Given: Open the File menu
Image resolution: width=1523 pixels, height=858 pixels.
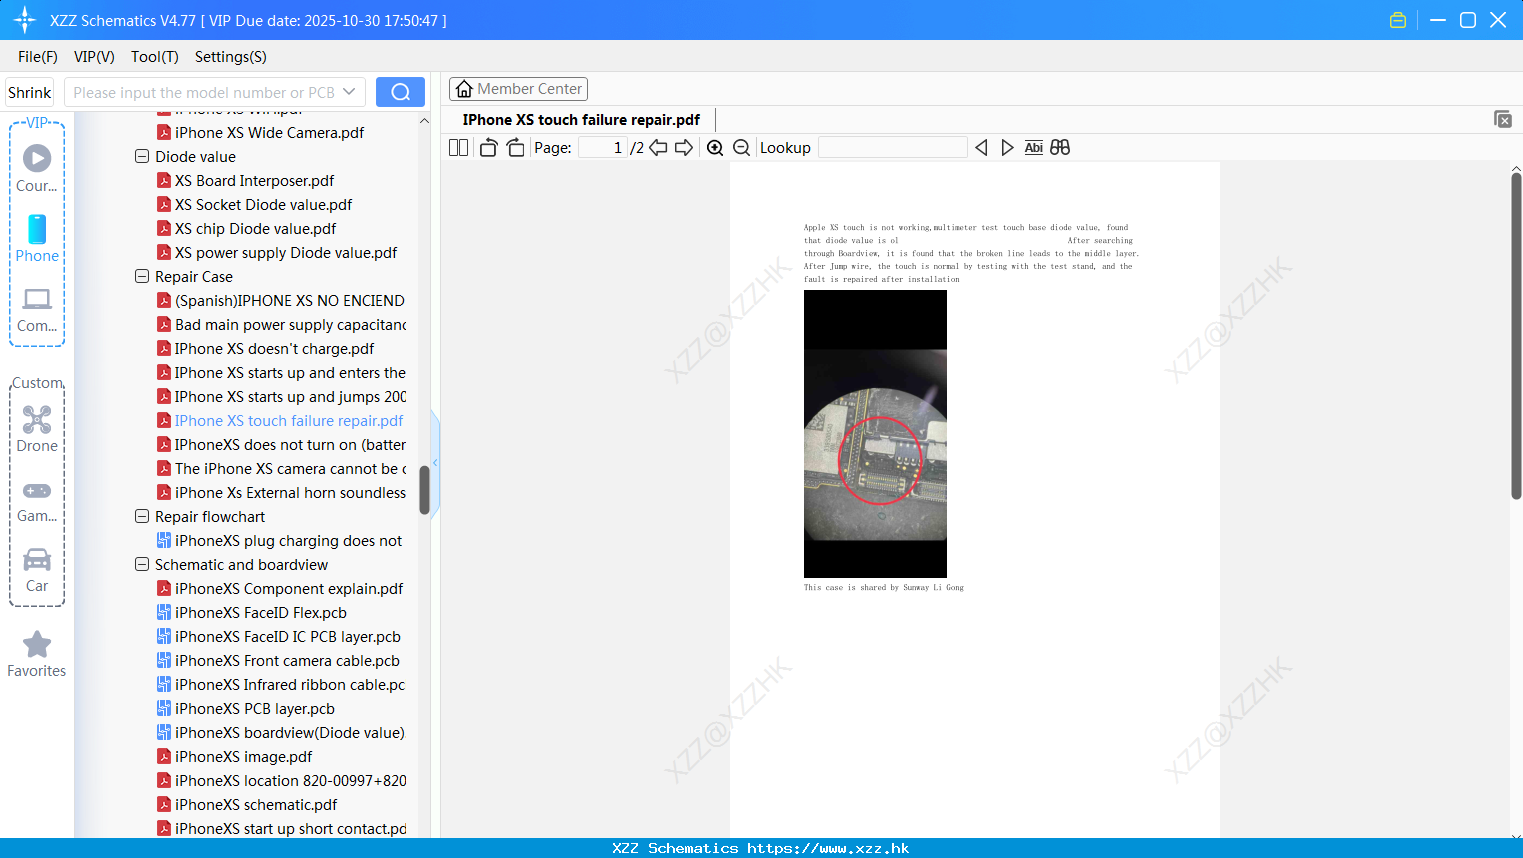Looking at the screenshot, I should 38,57.
